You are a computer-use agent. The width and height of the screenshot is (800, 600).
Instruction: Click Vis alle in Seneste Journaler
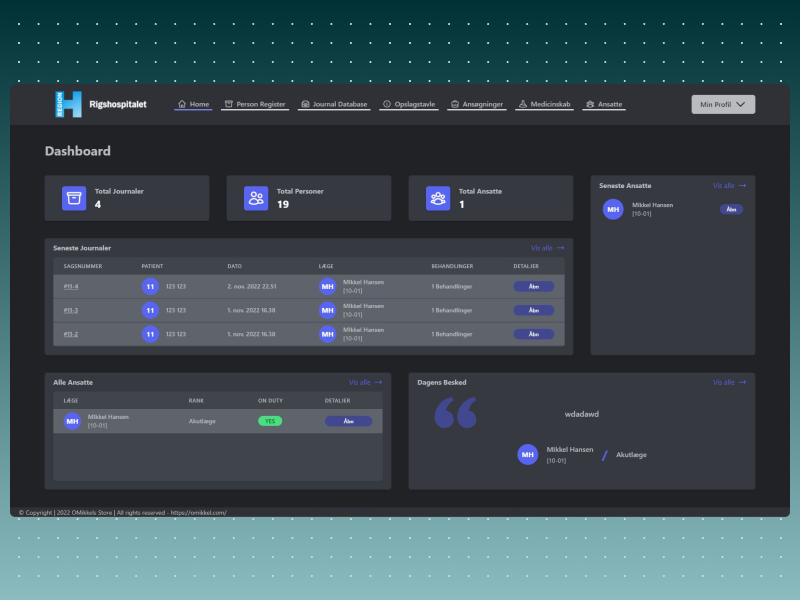547,248
